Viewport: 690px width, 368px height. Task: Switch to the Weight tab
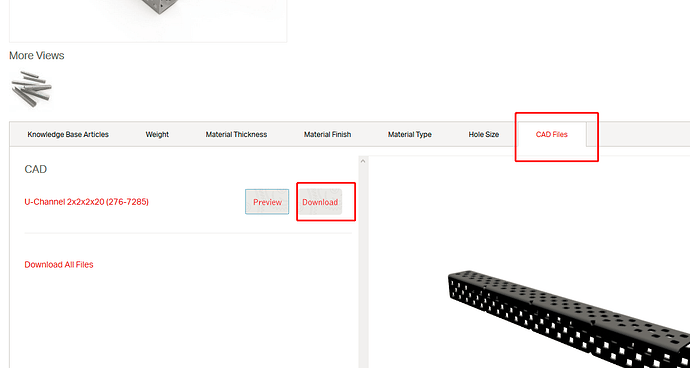pyautogui.click(x=157, y=134)
